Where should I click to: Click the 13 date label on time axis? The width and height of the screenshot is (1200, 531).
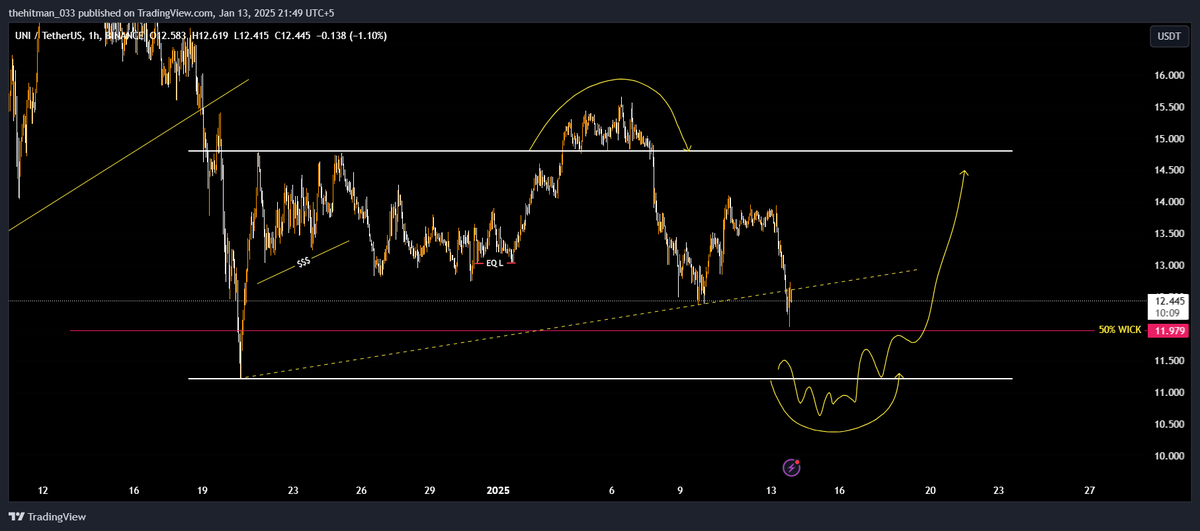click(x=771, y=491)
